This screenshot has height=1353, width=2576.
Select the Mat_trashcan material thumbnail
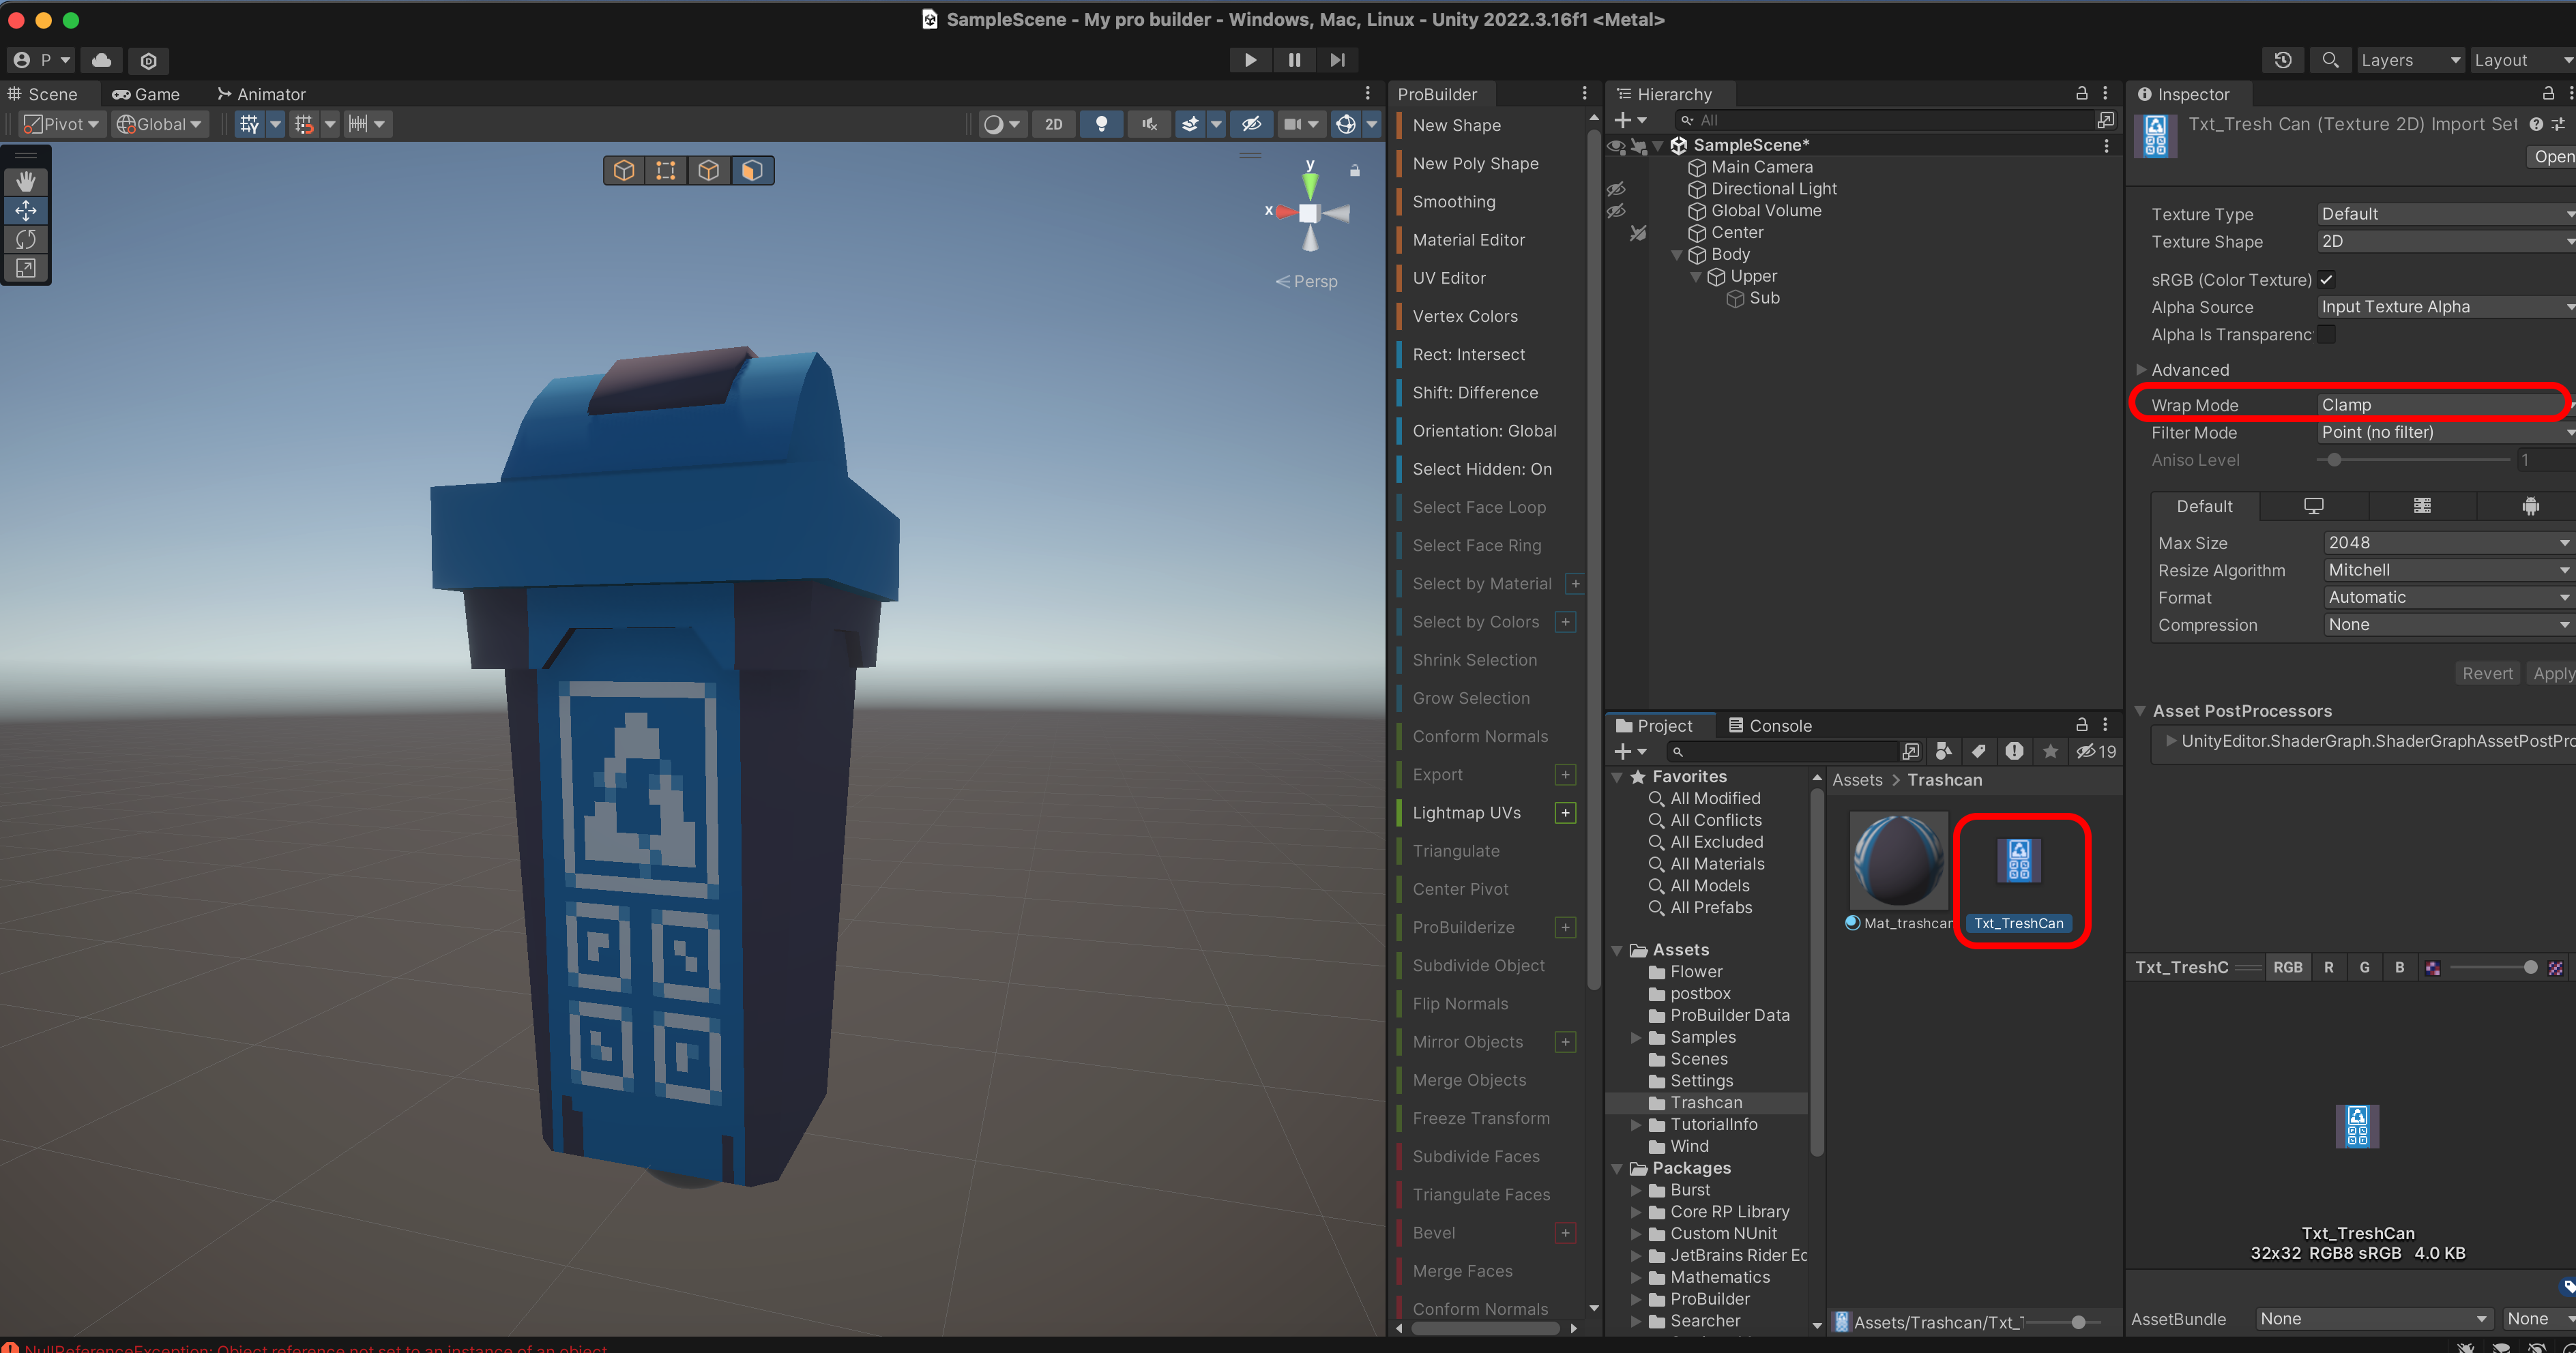tap(1898, 861)
